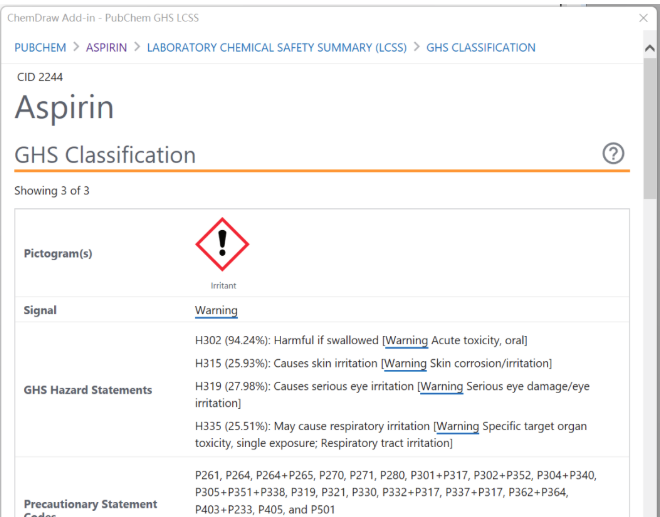This screenshot has height=517, width=660.
Task: Click the Warning link in Signal row
Action: pos(216,310)
